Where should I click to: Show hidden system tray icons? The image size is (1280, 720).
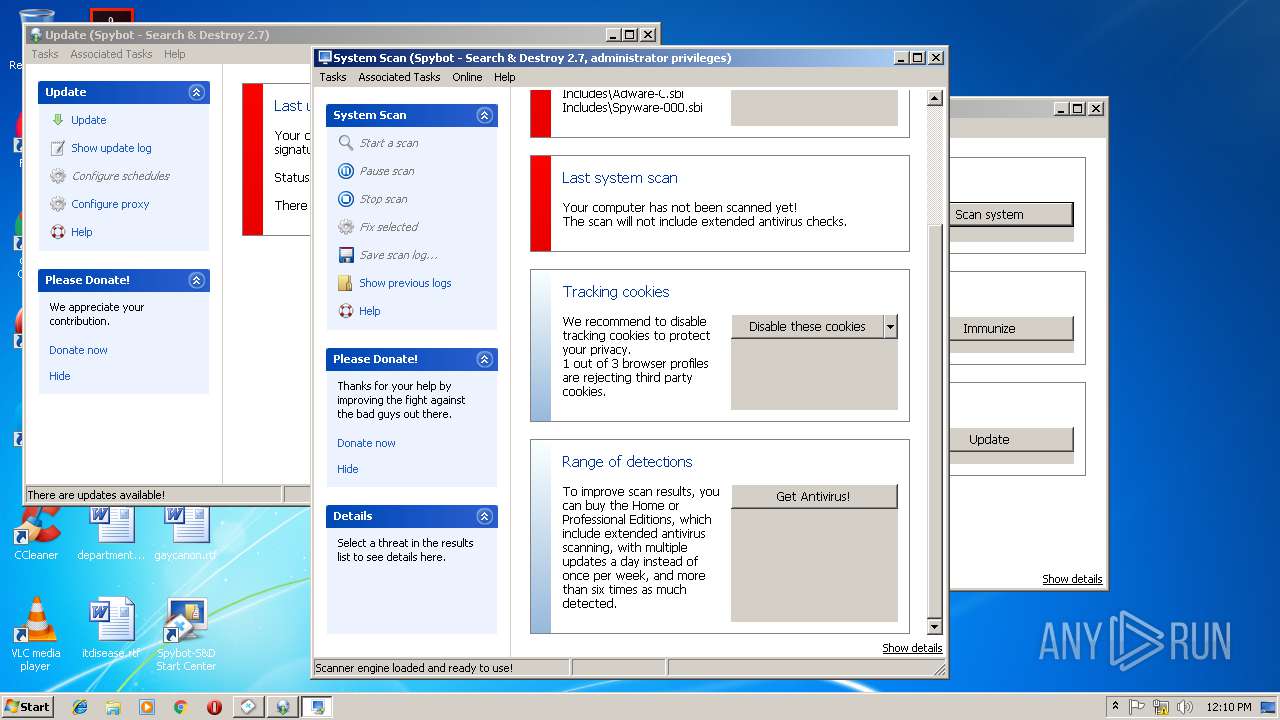[x=1115, y=707]
